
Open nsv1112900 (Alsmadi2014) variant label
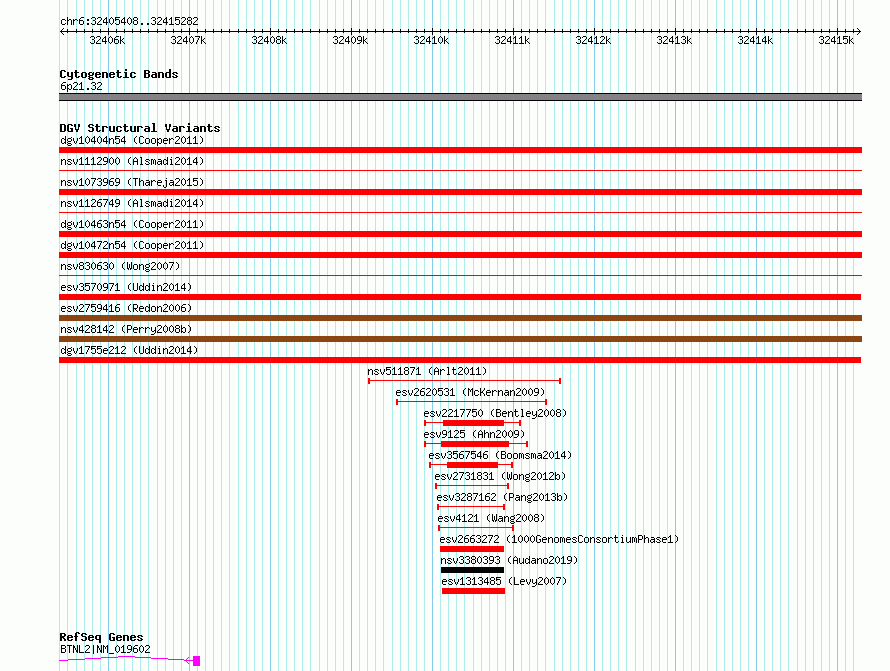click(x=132, y=161)
